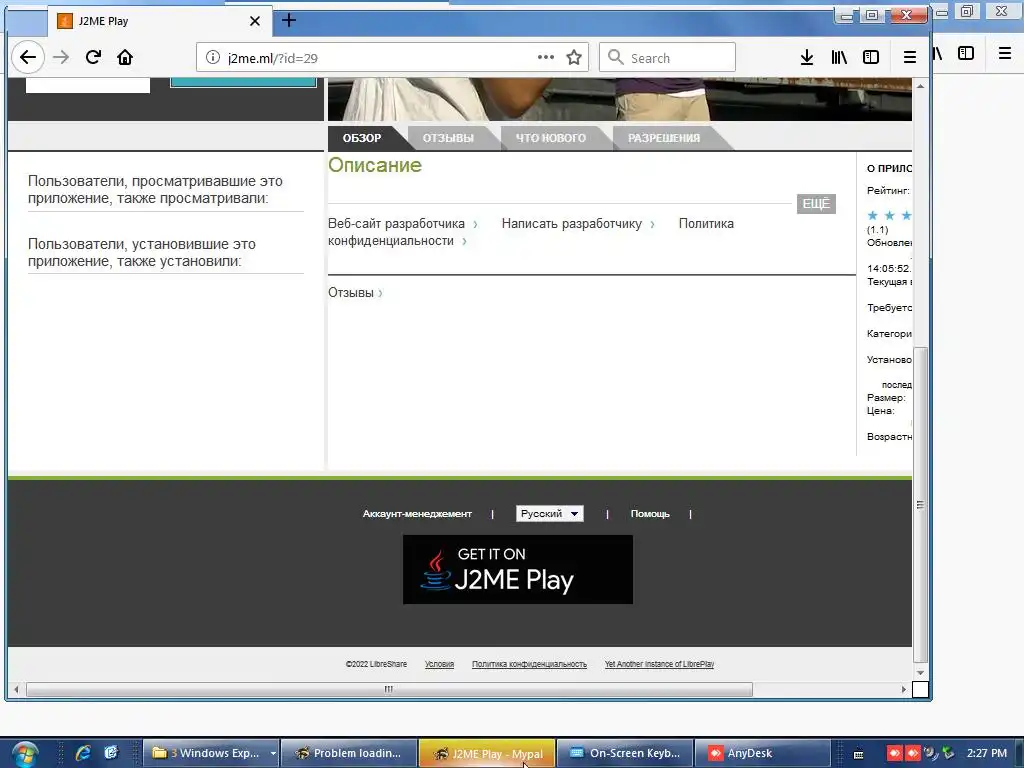Open the browser home page

click(125, 57)
